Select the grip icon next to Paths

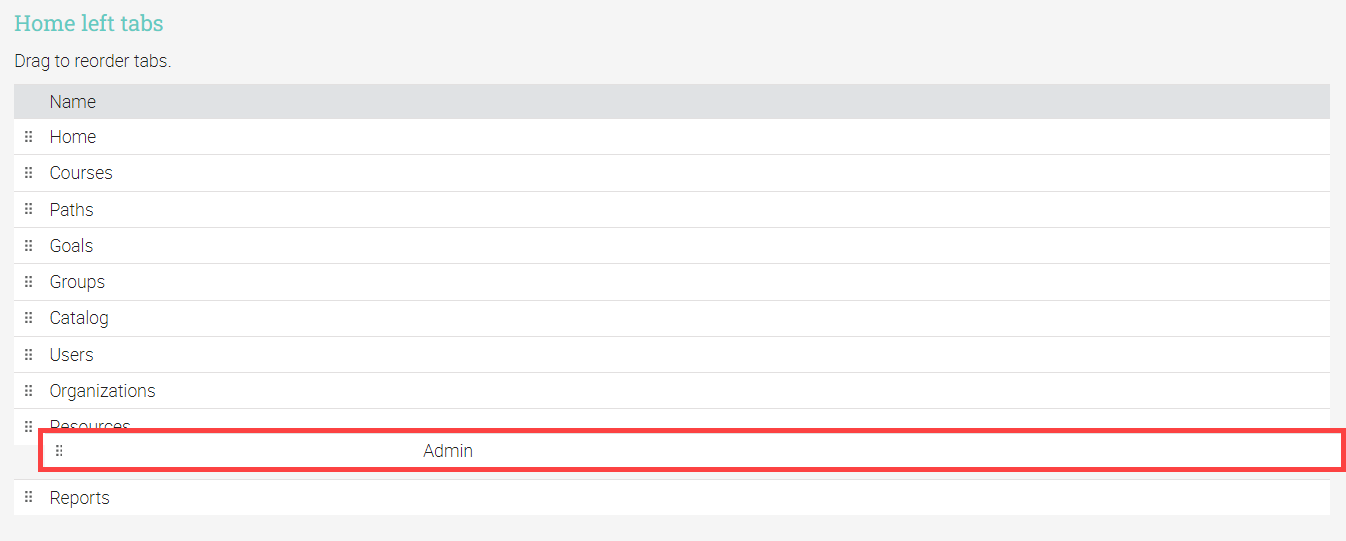pos(28,210)
